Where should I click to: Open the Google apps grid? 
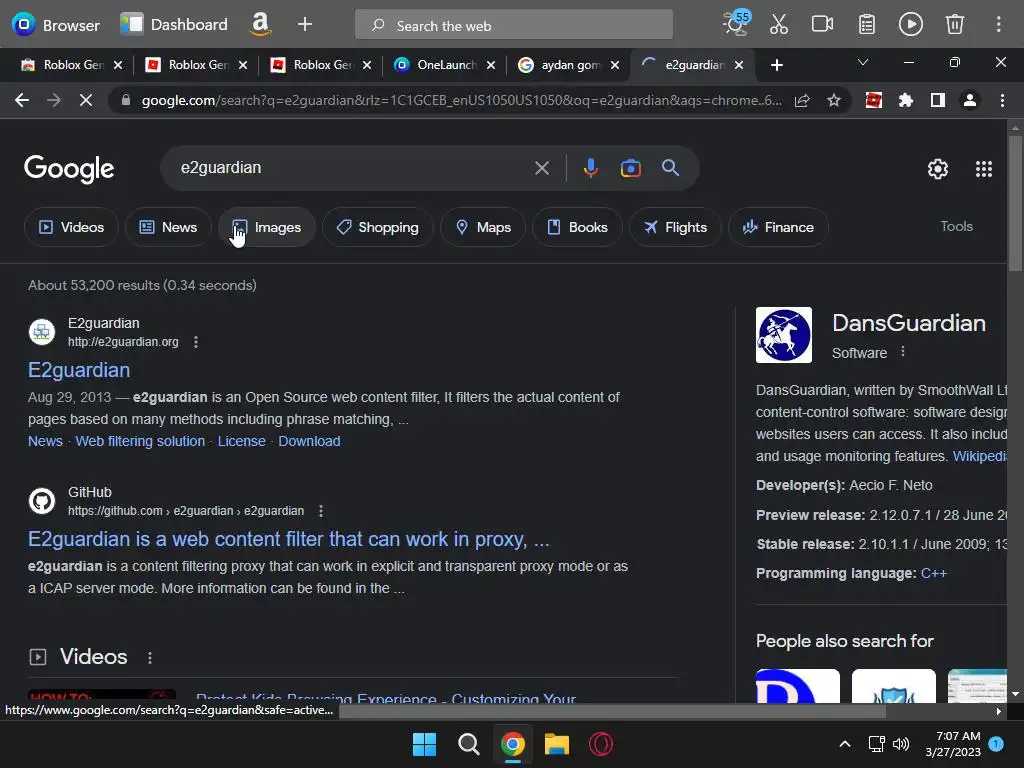pos(984,169)
